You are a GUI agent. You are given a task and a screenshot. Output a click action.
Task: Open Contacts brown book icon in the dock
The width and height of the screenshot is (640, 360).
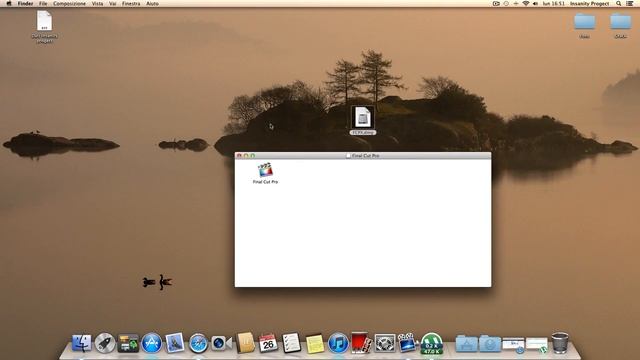coord(245,342)
